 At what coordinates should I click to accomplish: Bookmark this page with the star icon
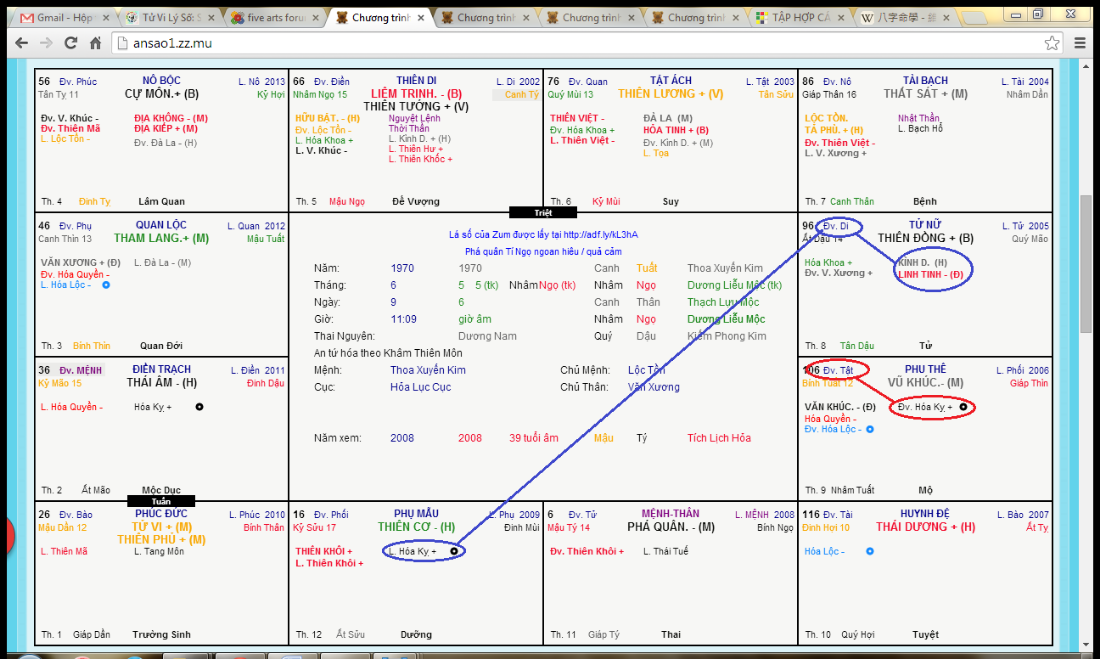click(x=1052, y=43)
